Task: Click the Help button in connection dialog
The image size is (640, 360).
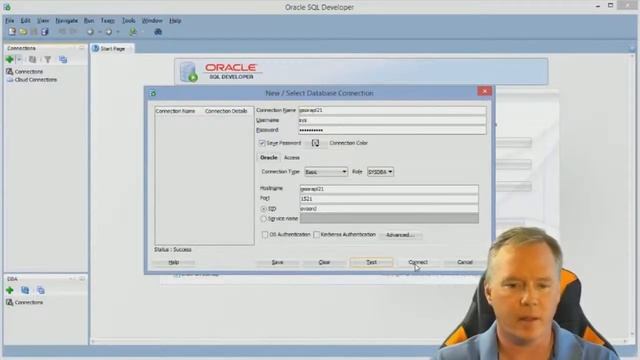Action: 173,262
